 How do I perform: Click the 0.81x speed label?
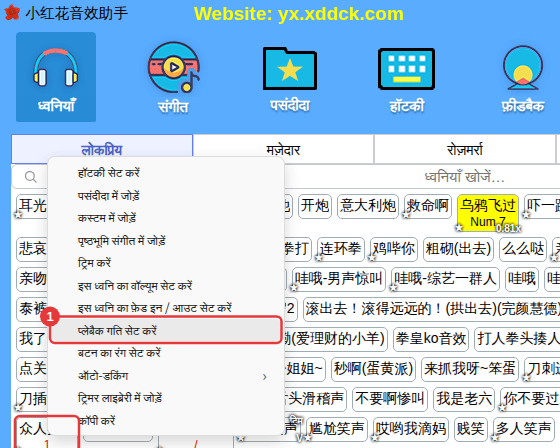(509, 228)
